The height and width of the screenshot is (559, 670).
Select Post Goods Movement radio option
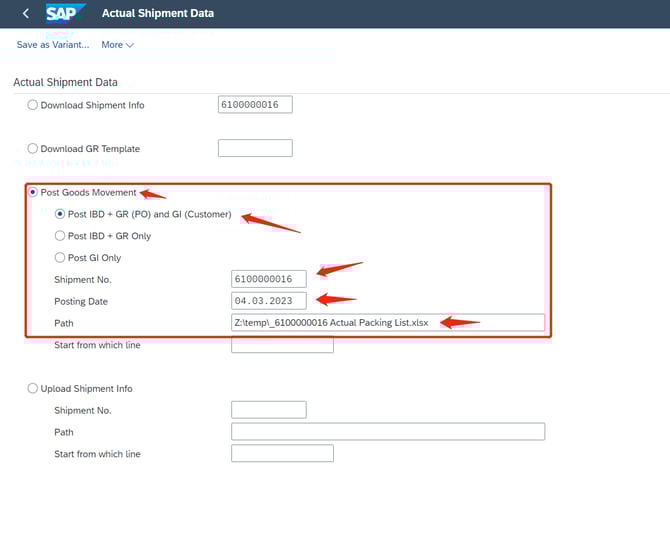[x=33, y=192]
